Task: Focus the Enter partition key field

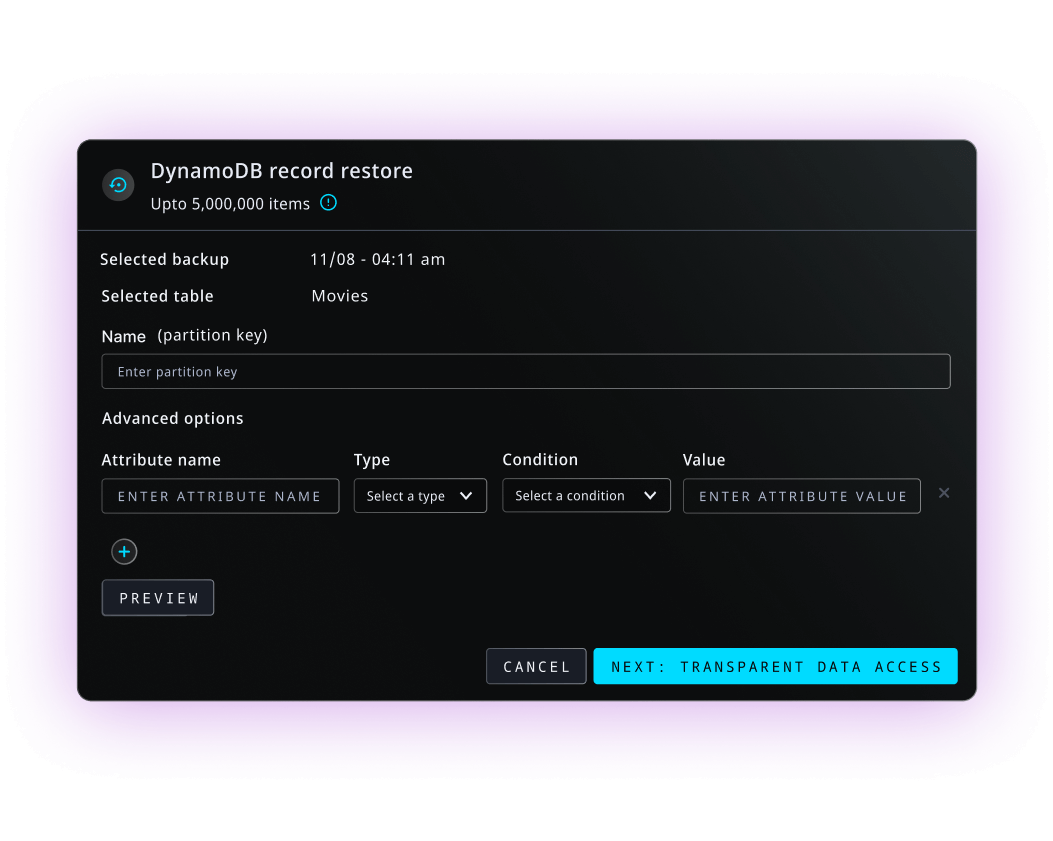Action: click(x=526, y=371)
